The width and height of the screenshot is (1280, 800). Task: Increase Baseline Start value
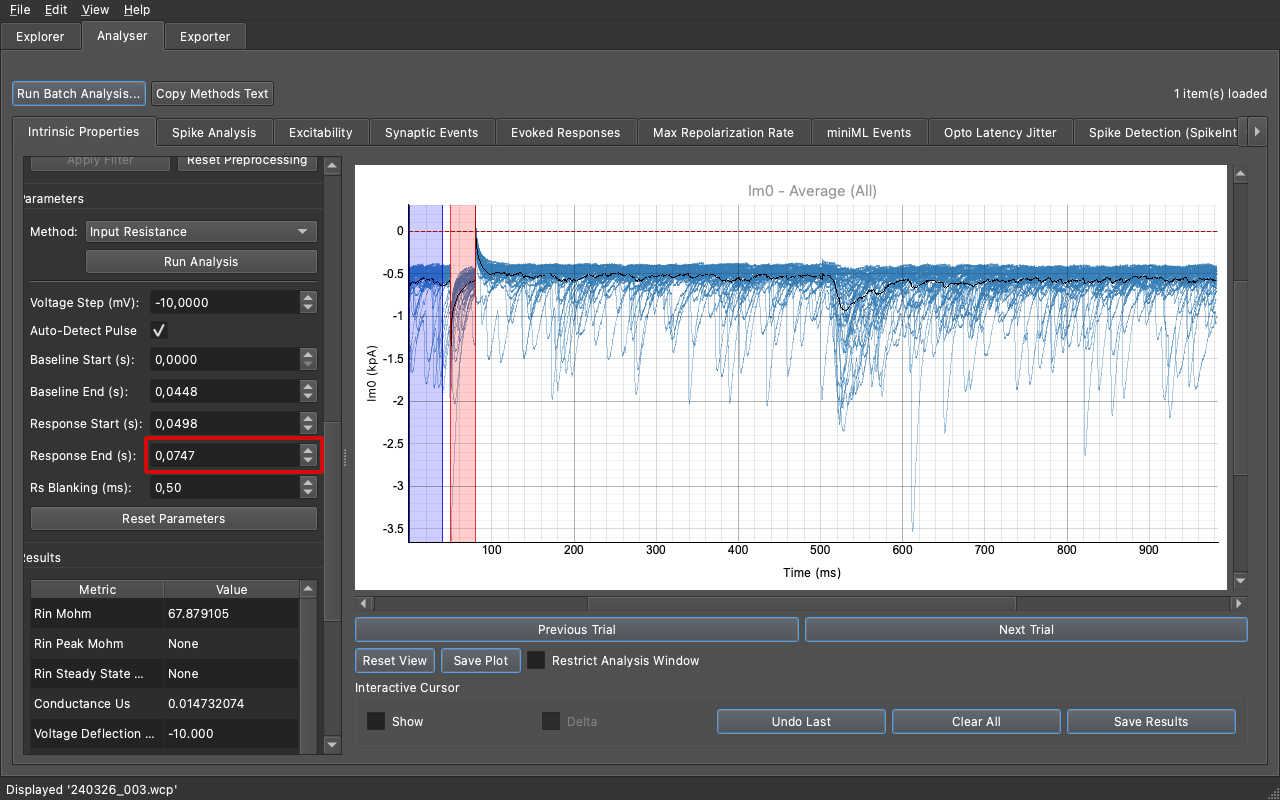click(308, 354)
